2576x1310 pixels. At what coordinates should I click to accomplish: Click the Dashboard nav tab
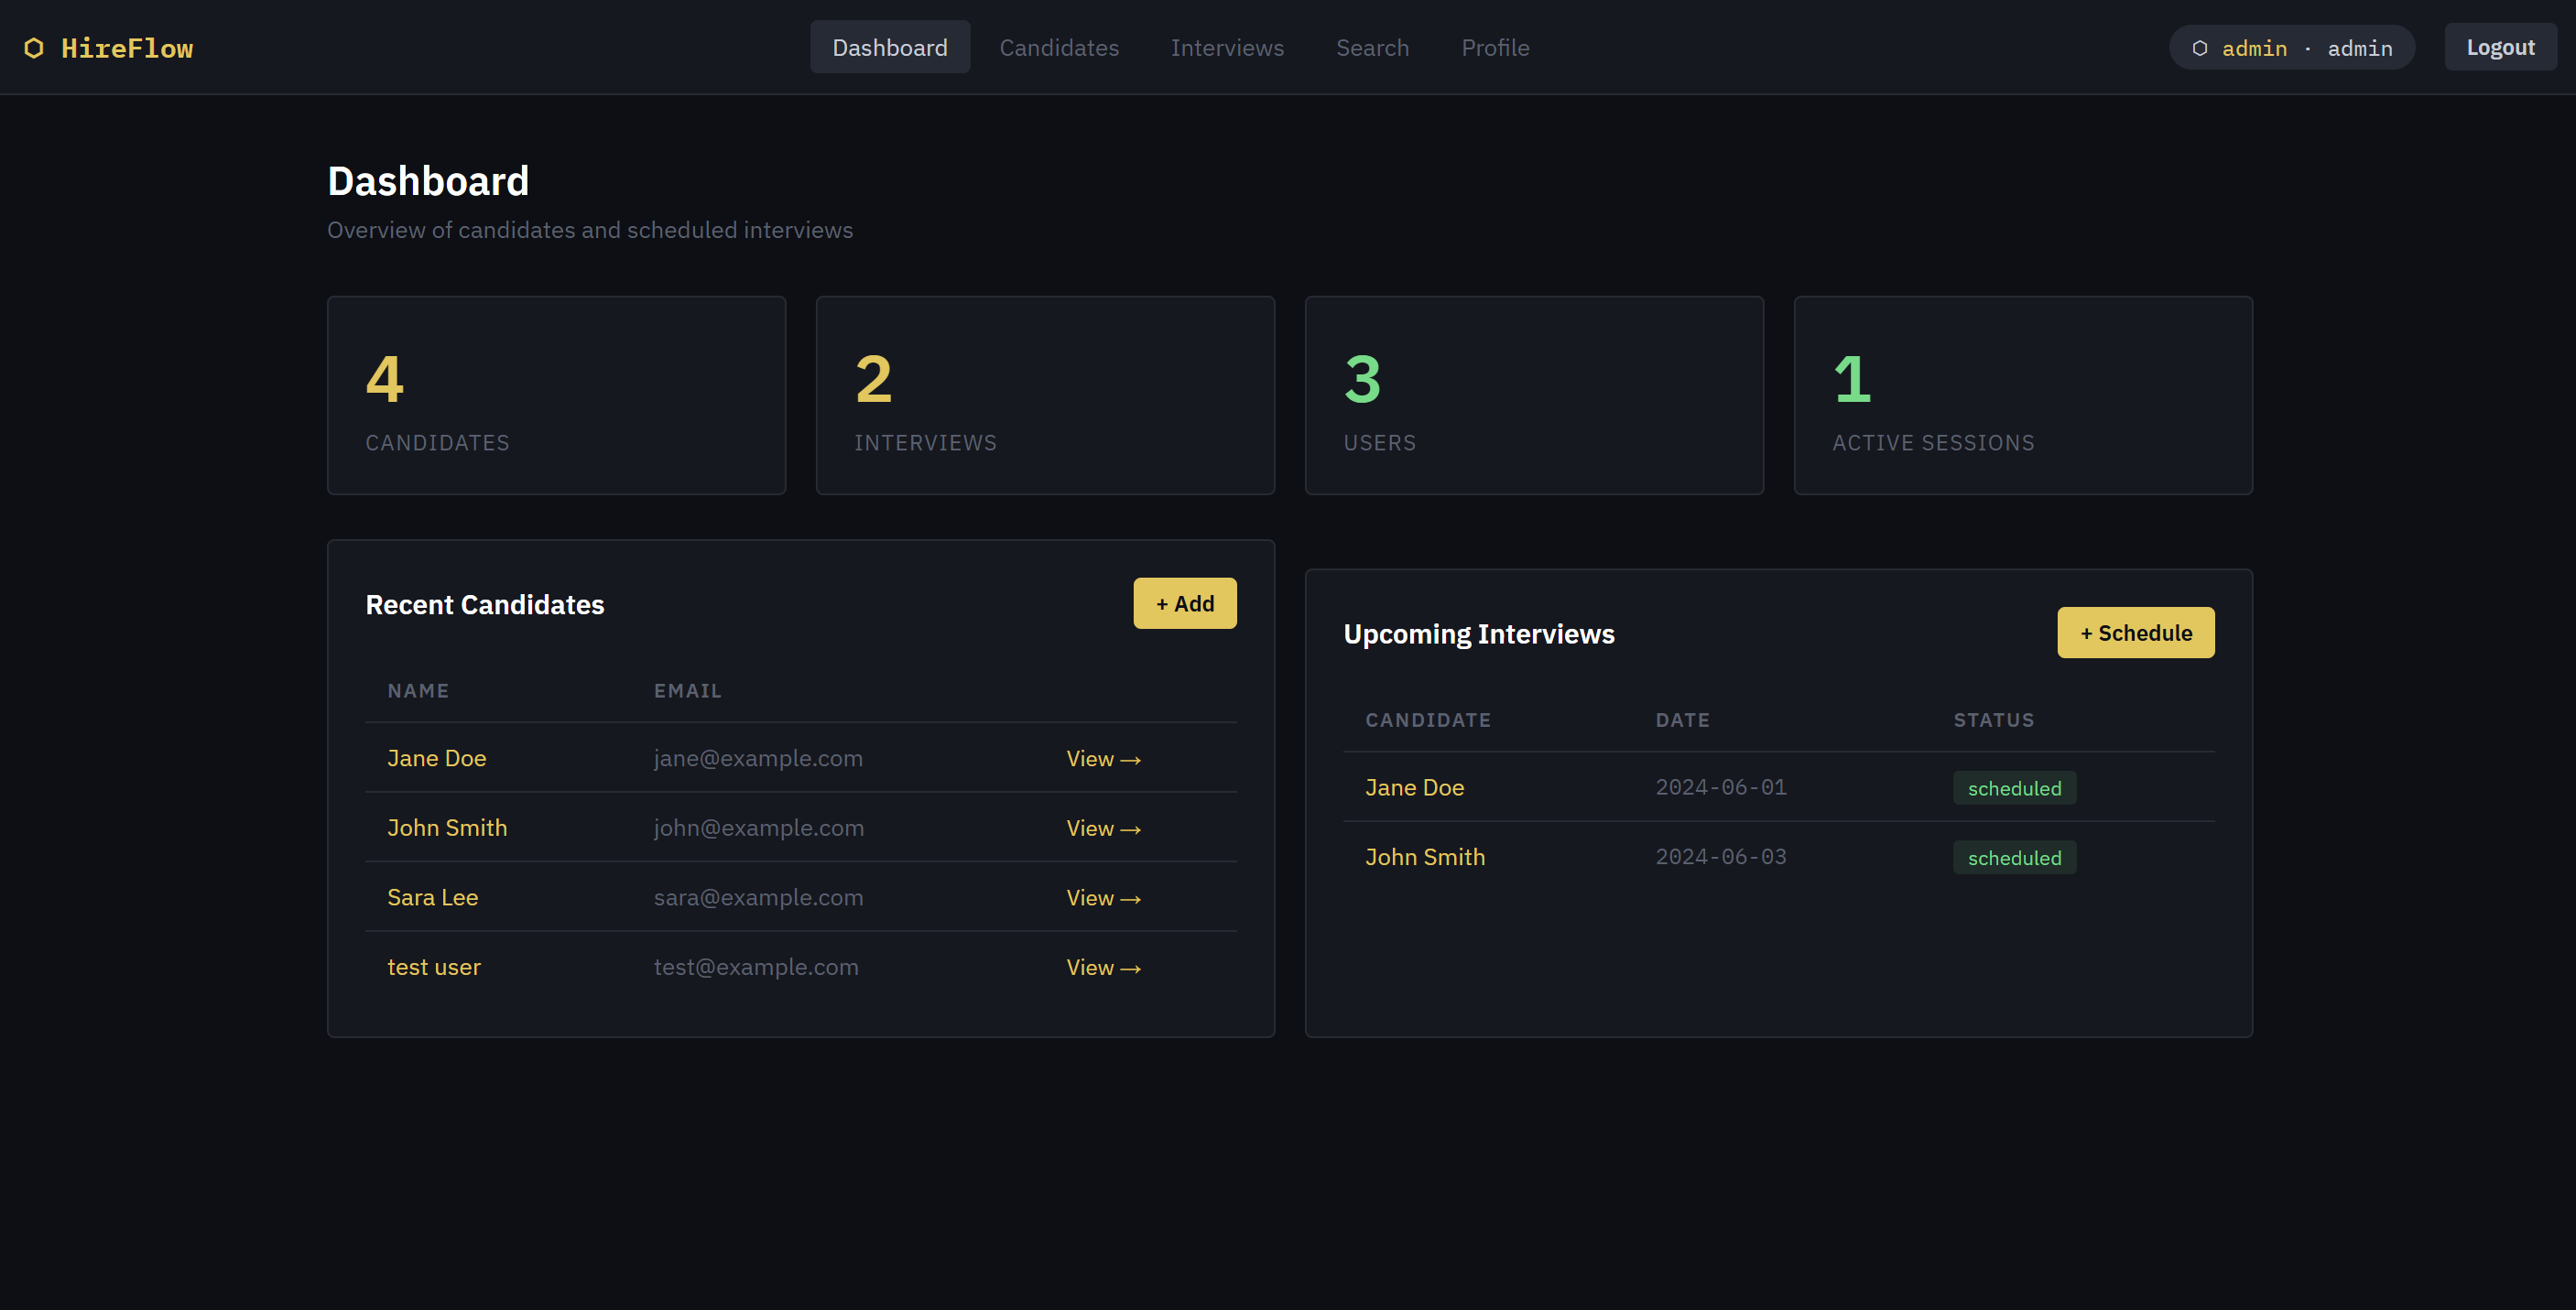click(889, 48)
